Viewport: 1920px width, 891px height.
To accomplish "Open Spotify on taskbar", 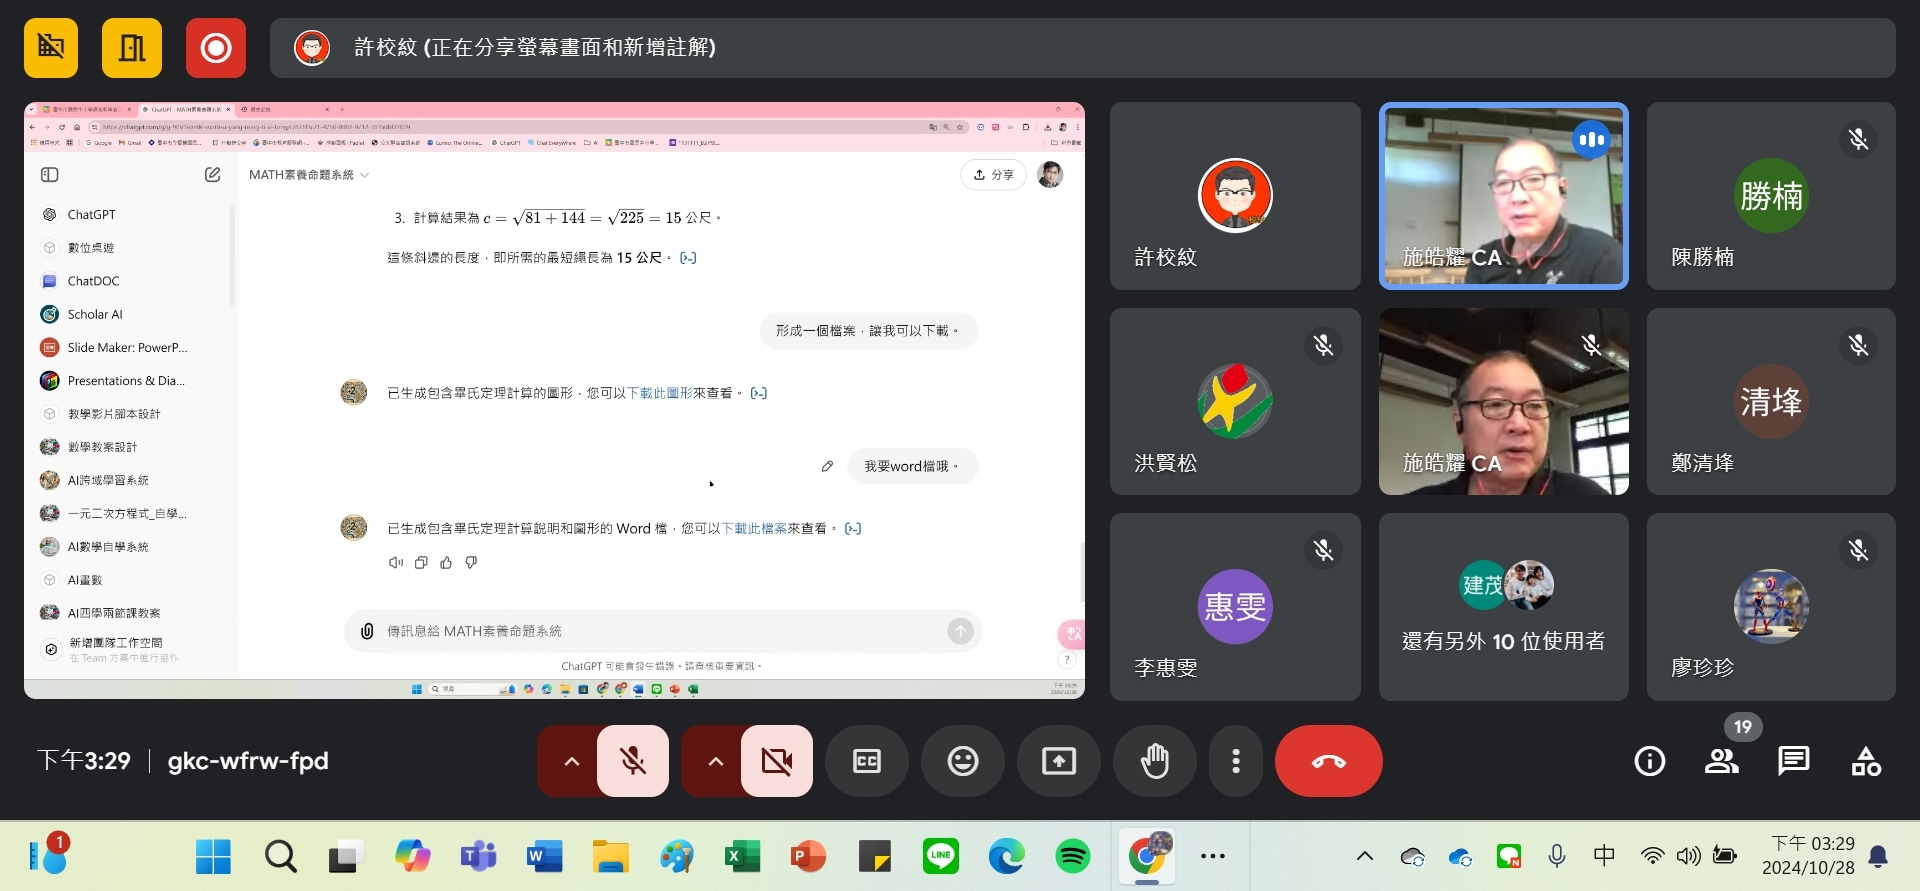I will [x=1073, y=857].
